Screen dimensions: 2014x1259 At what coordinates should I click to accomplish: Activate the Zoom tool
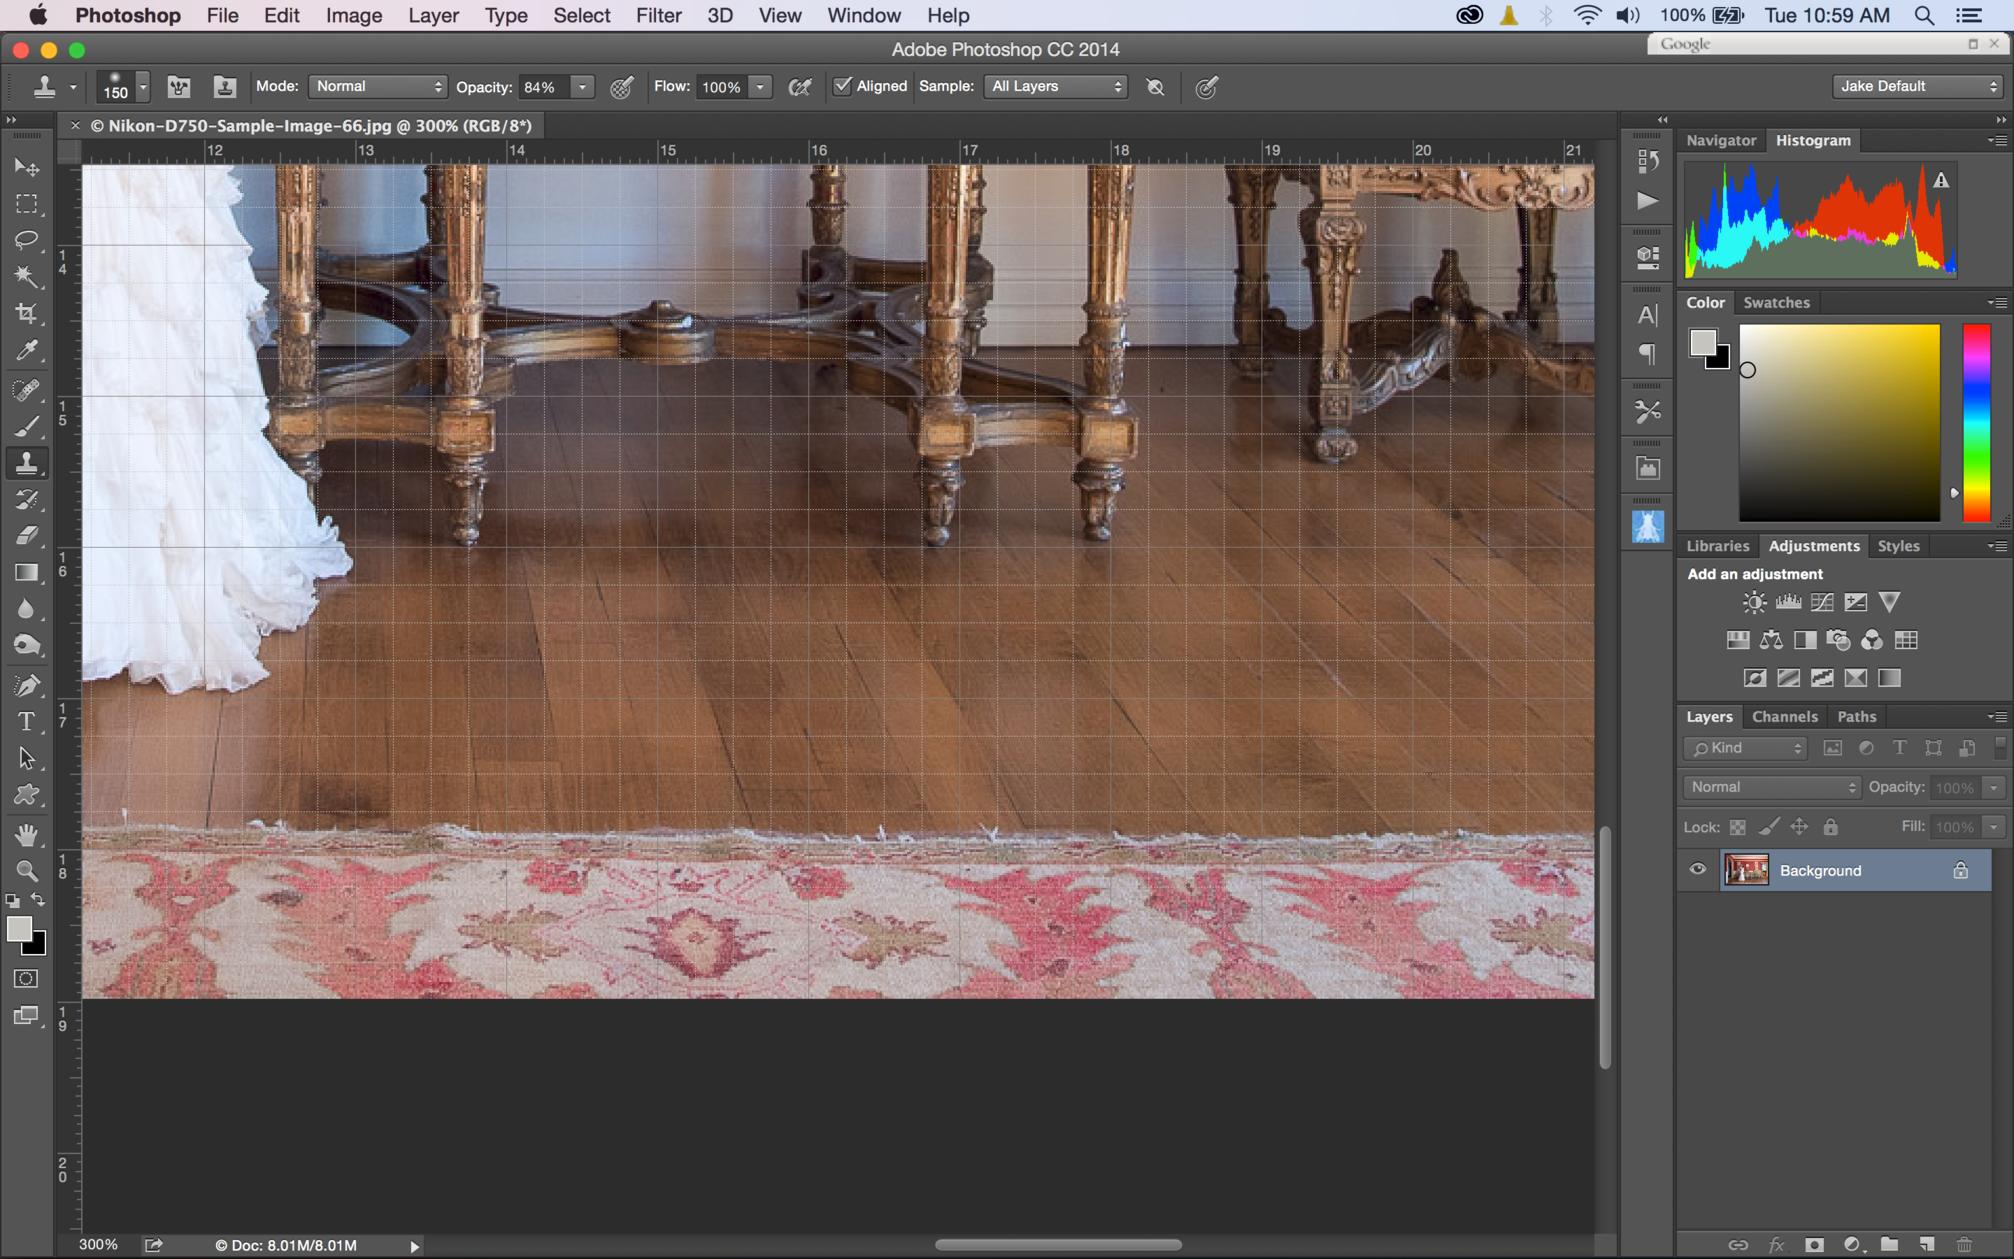pyautogui.click(x=26, y=870)
